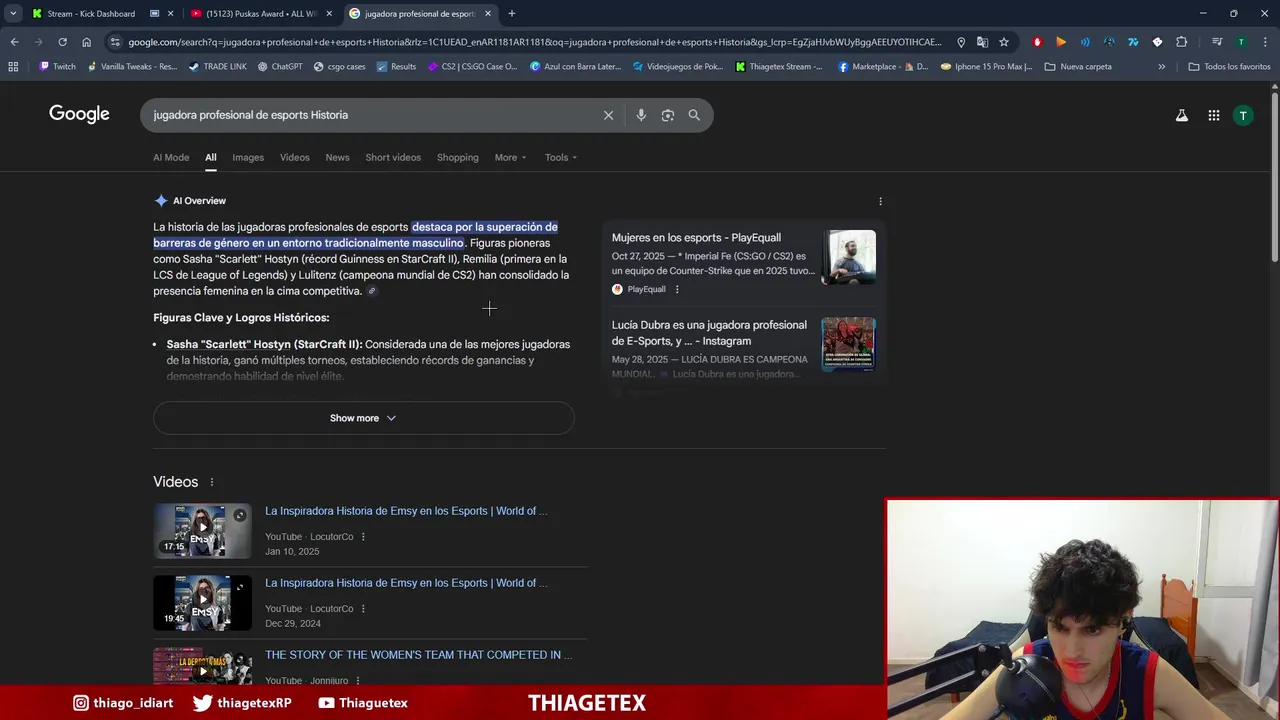Open the red hand ad-blocker extension

point(1037,42)
